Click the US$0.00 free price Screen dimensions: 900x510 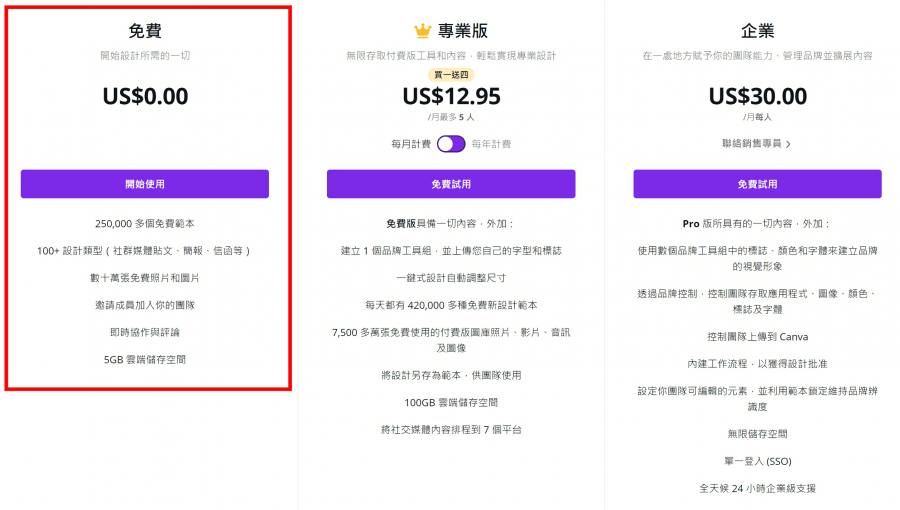pos(145,96)
